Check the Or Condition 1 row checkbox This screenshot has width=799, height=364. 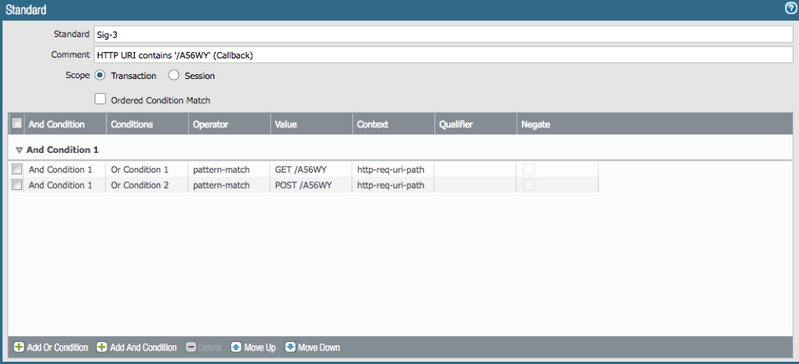[x=17, y=169]
